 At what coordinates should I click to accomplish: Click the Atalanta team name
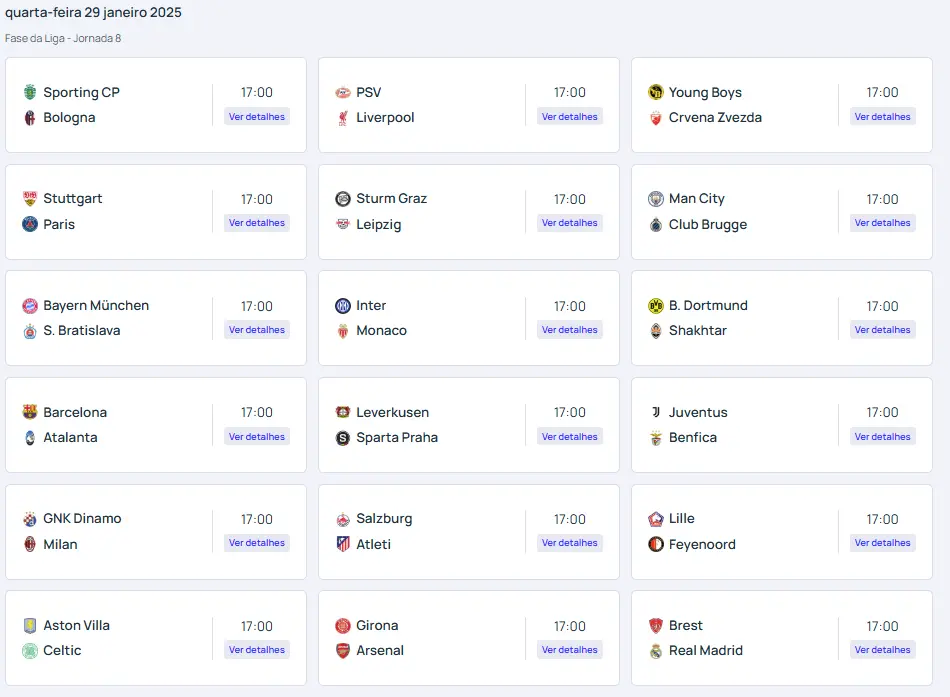[x=70, y=438]
